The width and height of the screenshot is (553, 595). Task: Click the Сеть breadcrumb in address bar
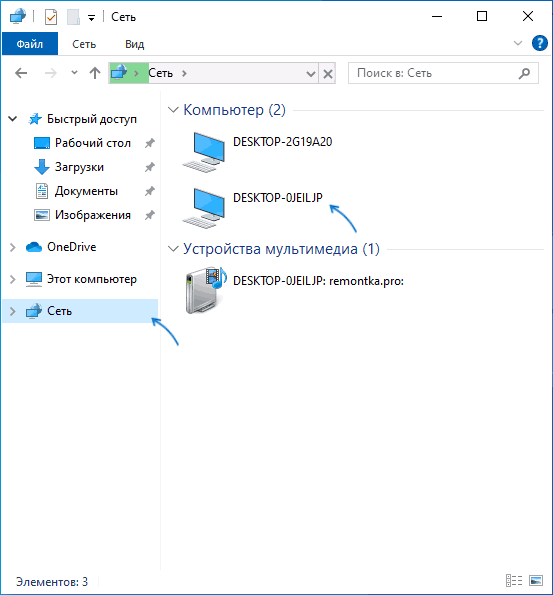click(x=161, y=73)
